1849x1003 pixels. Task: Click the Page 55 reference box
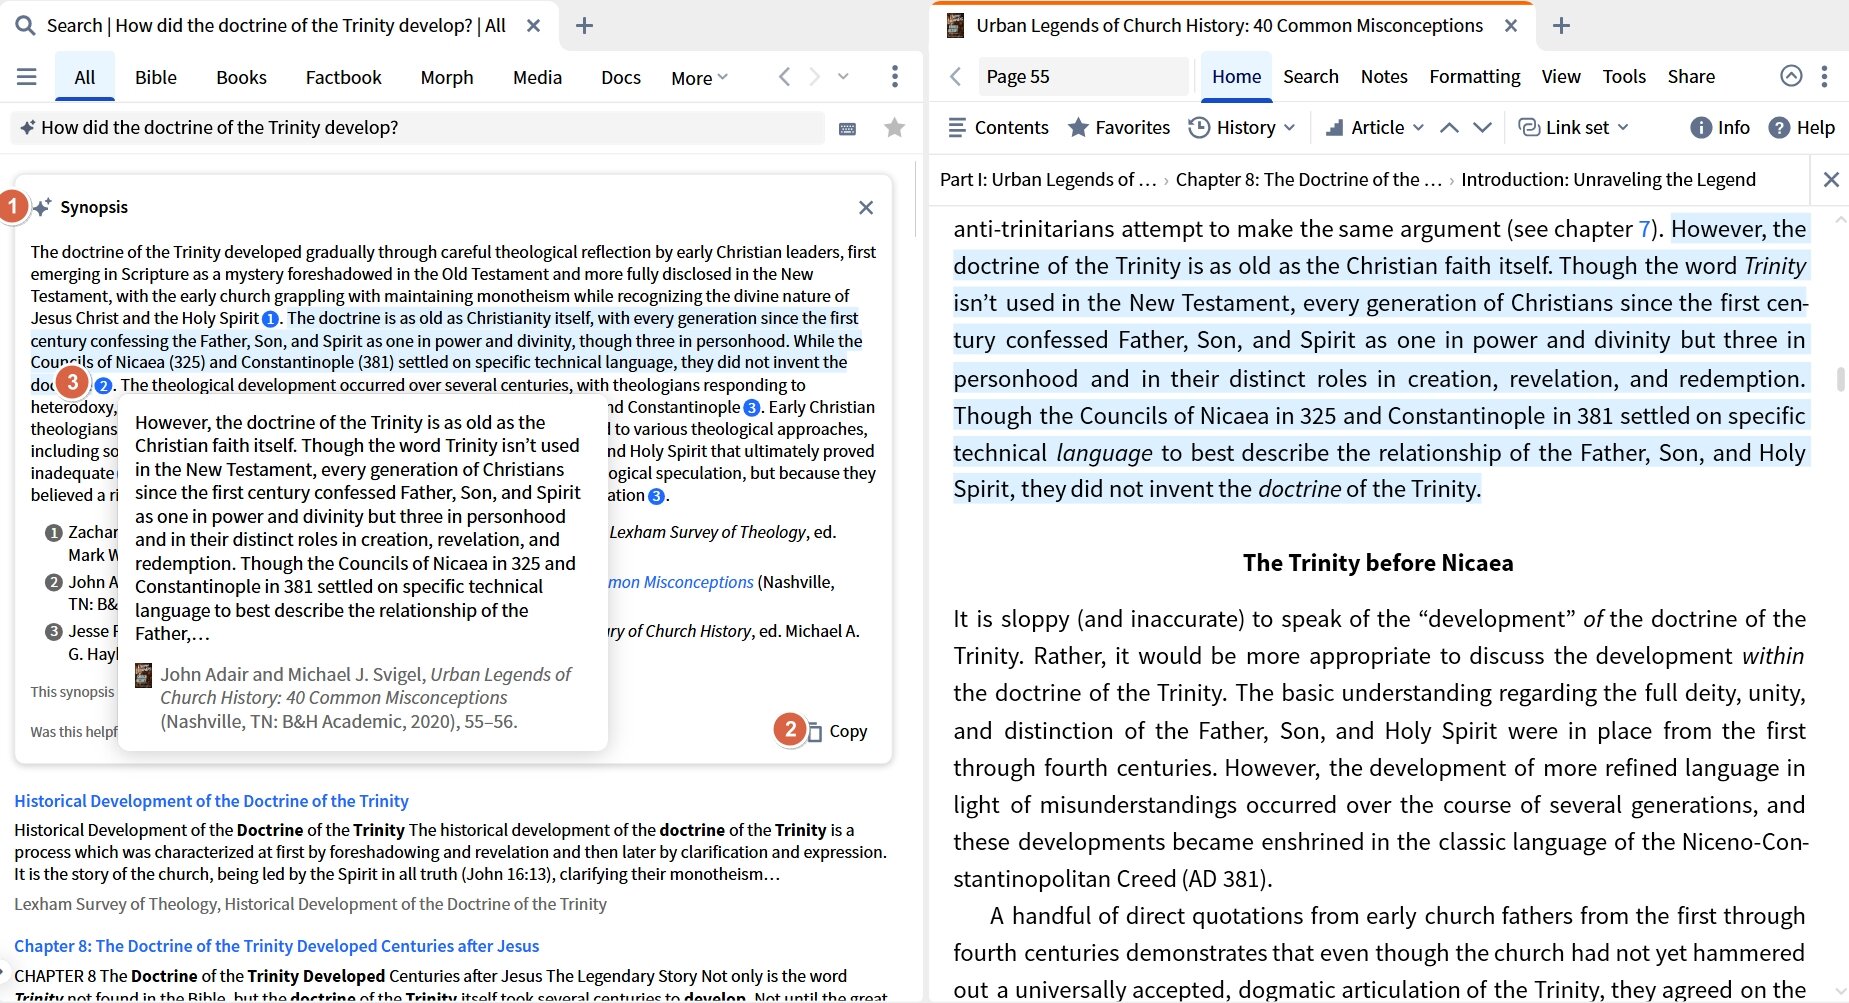[1082, 77]
